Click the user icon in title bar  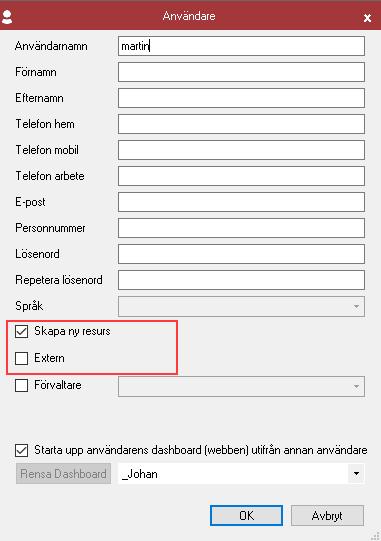point(7,17)
